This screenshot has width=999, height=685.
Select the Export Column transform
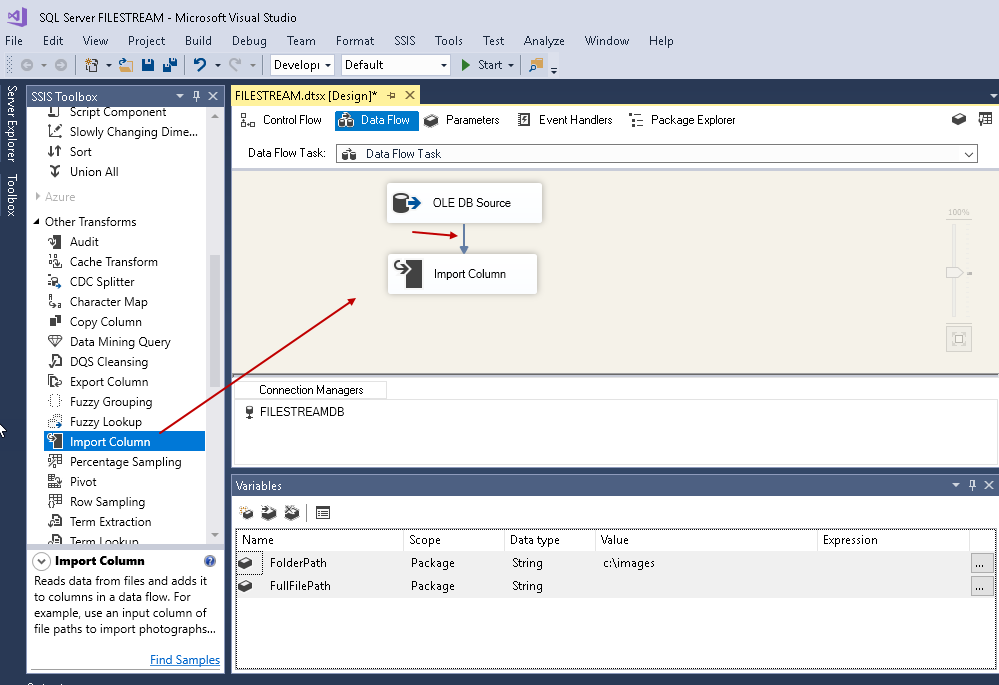click(x=109, y=382)
